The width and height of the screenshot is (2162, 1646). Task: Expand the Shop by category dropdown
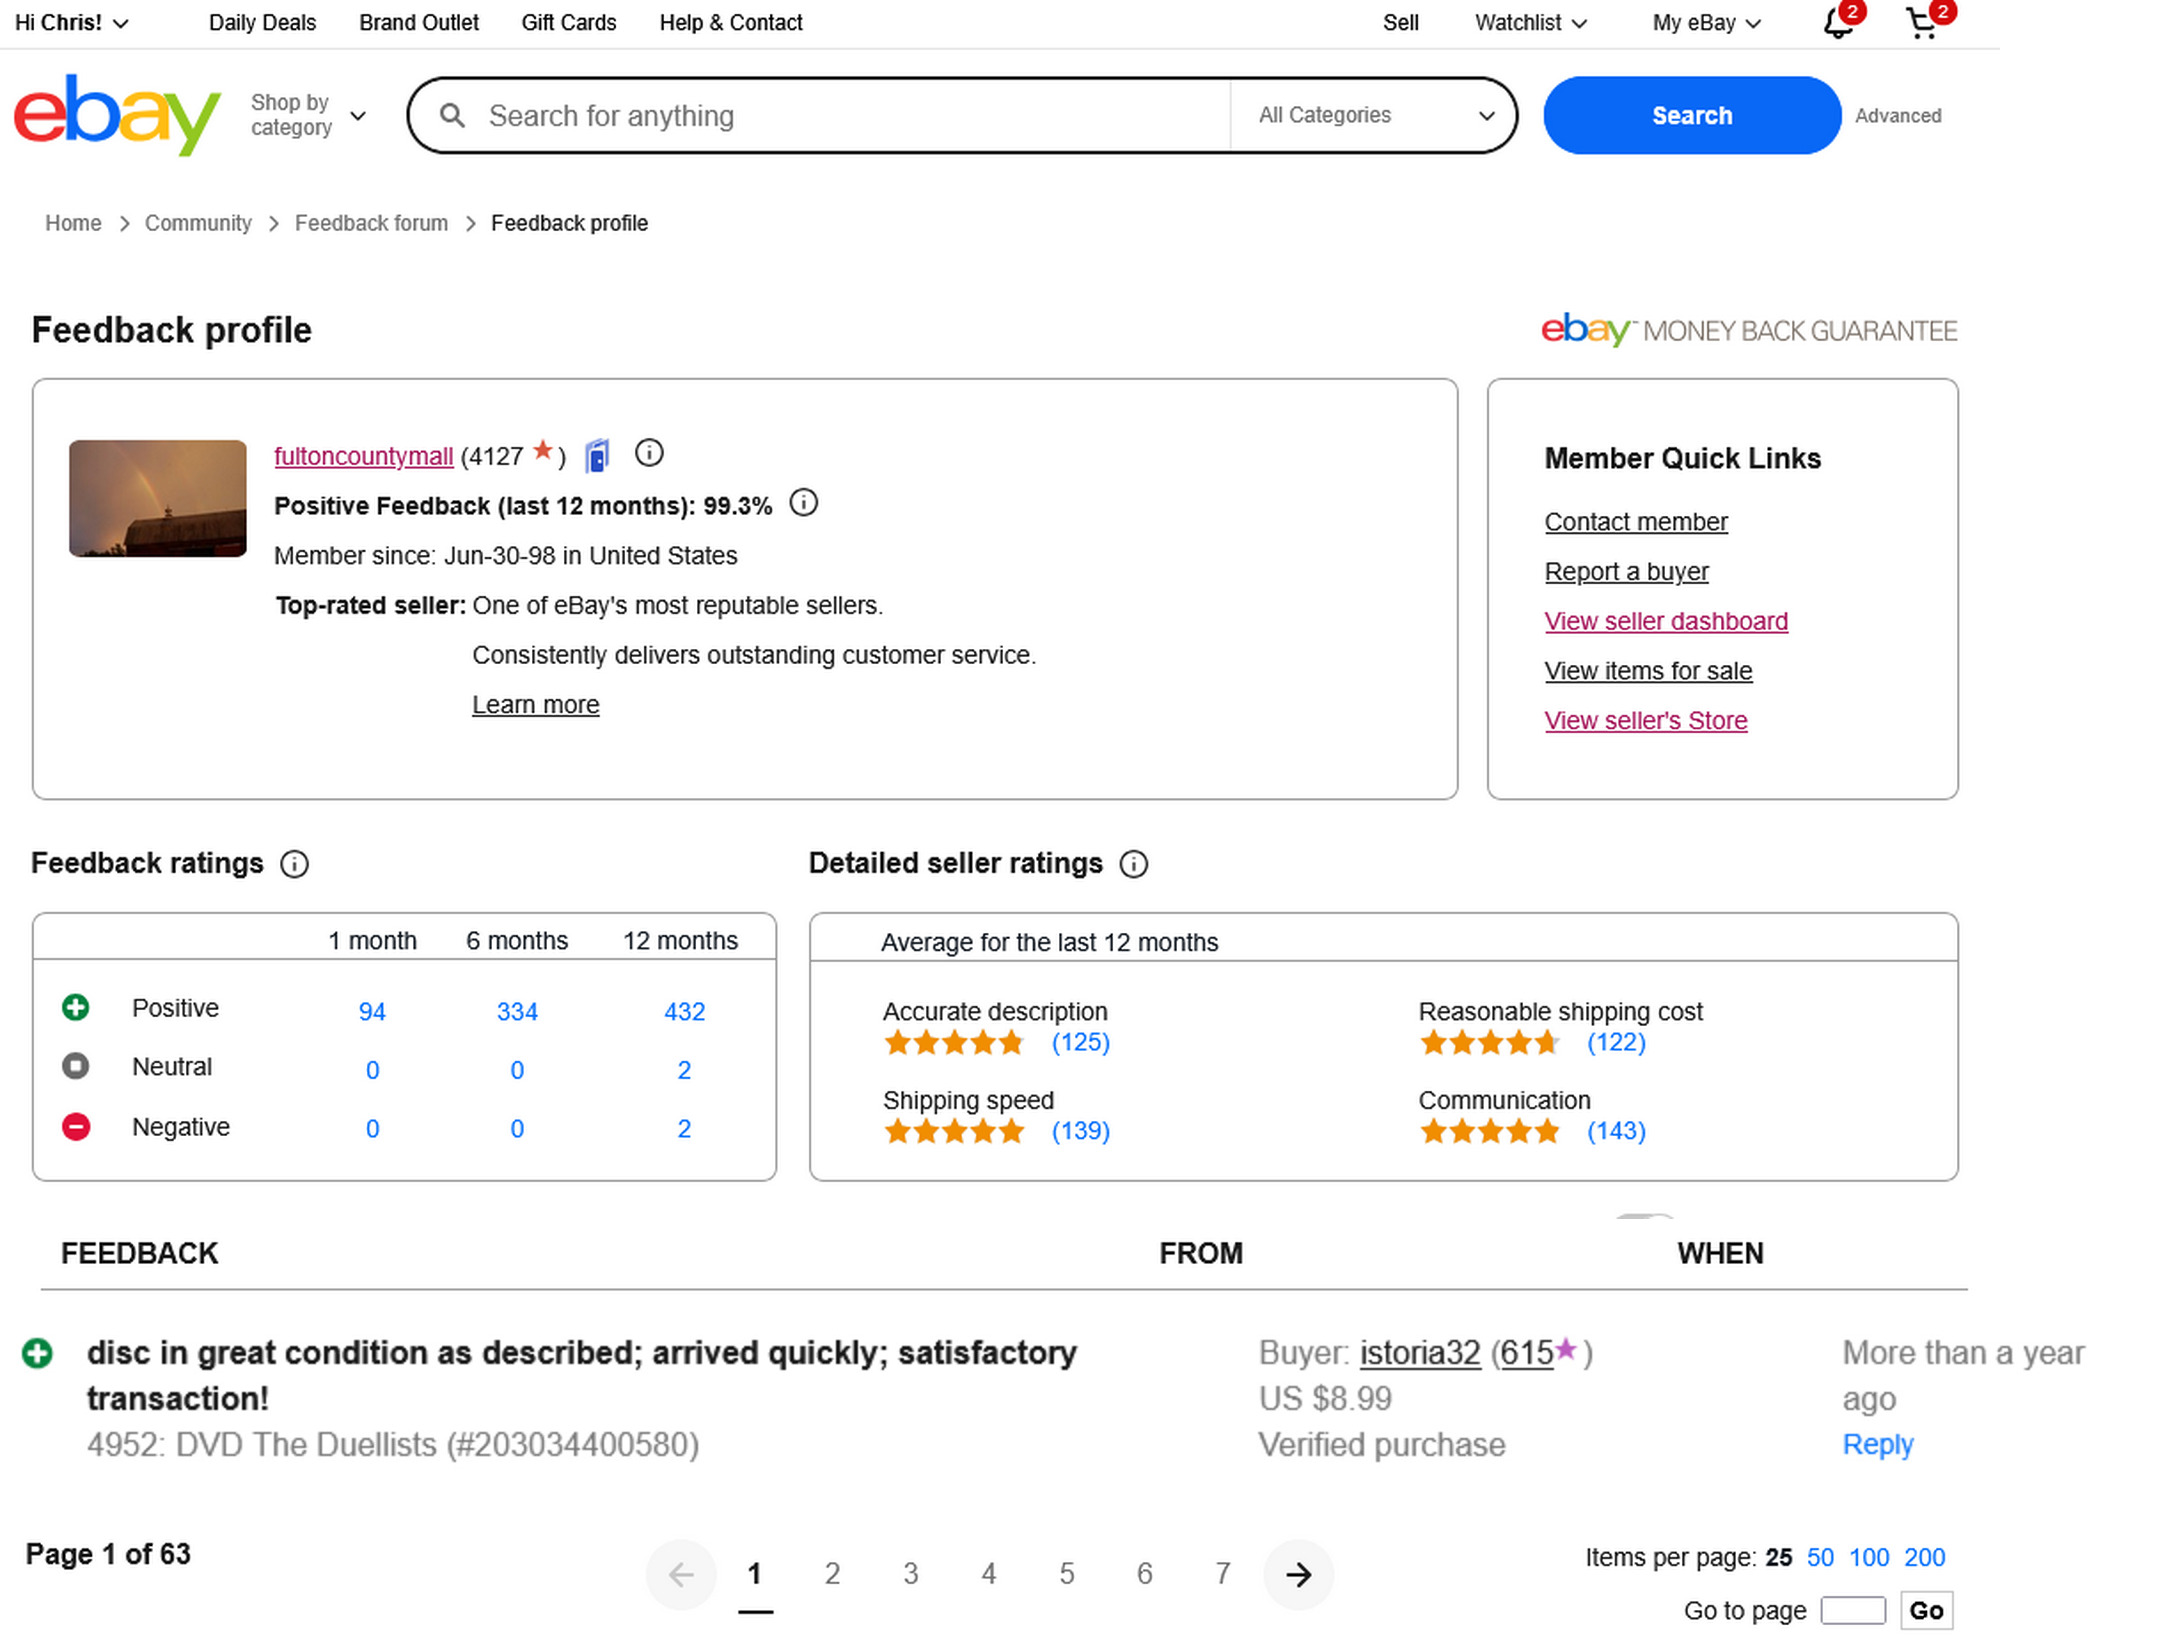(x=307, y=115)
